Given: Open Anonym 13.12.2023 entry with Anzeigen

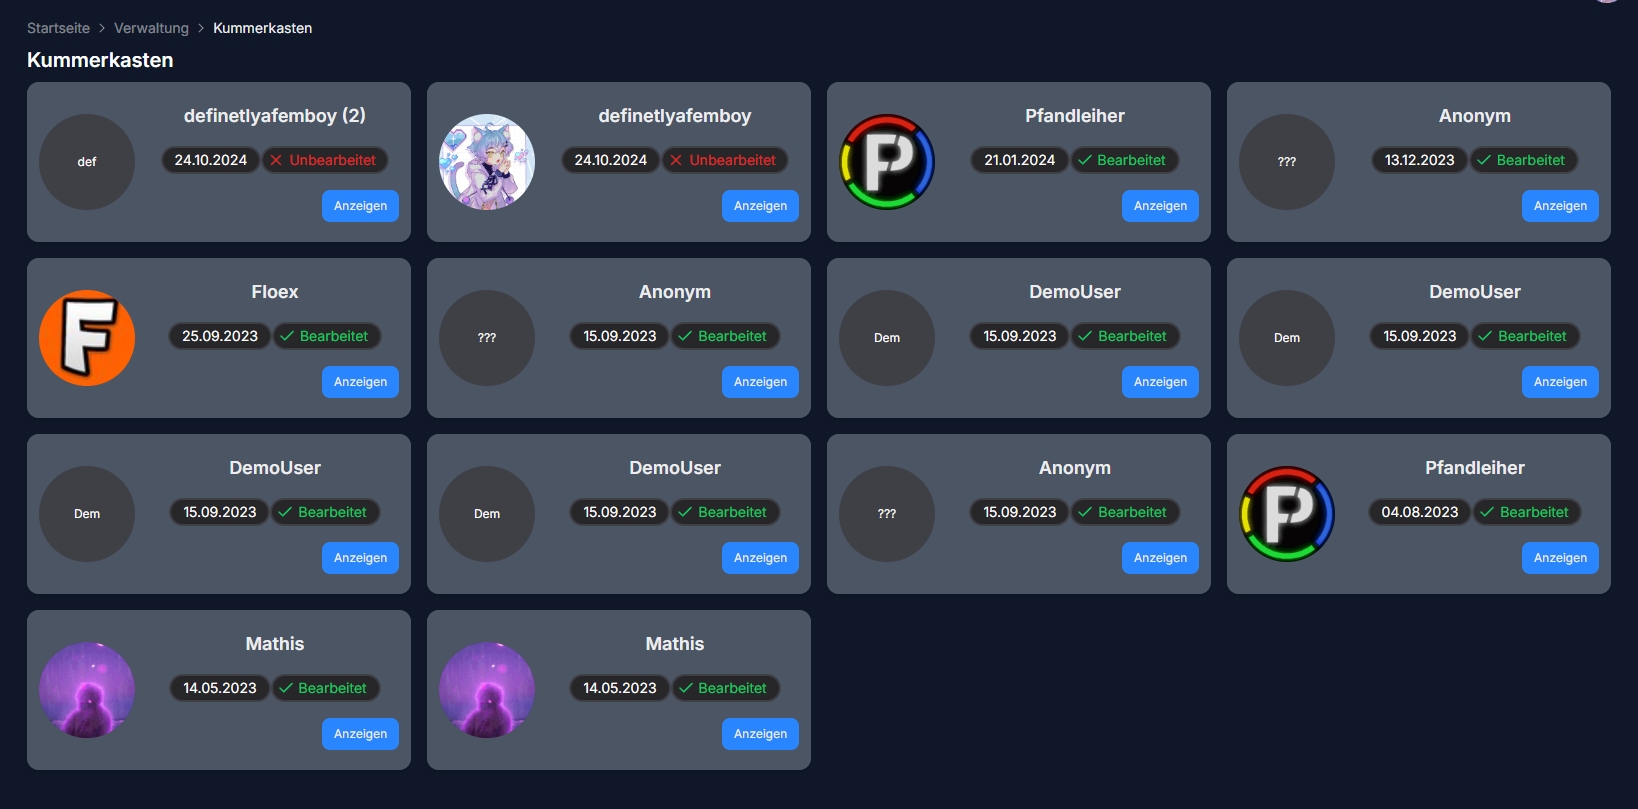Looking at the screenshot, I should (1560, 206).
